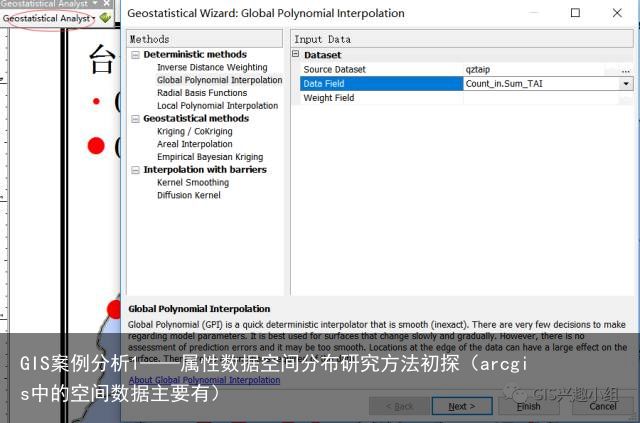This screenshot has height=423, width=640.
Task: Click the Cancel button
Action: pos(602,406)
